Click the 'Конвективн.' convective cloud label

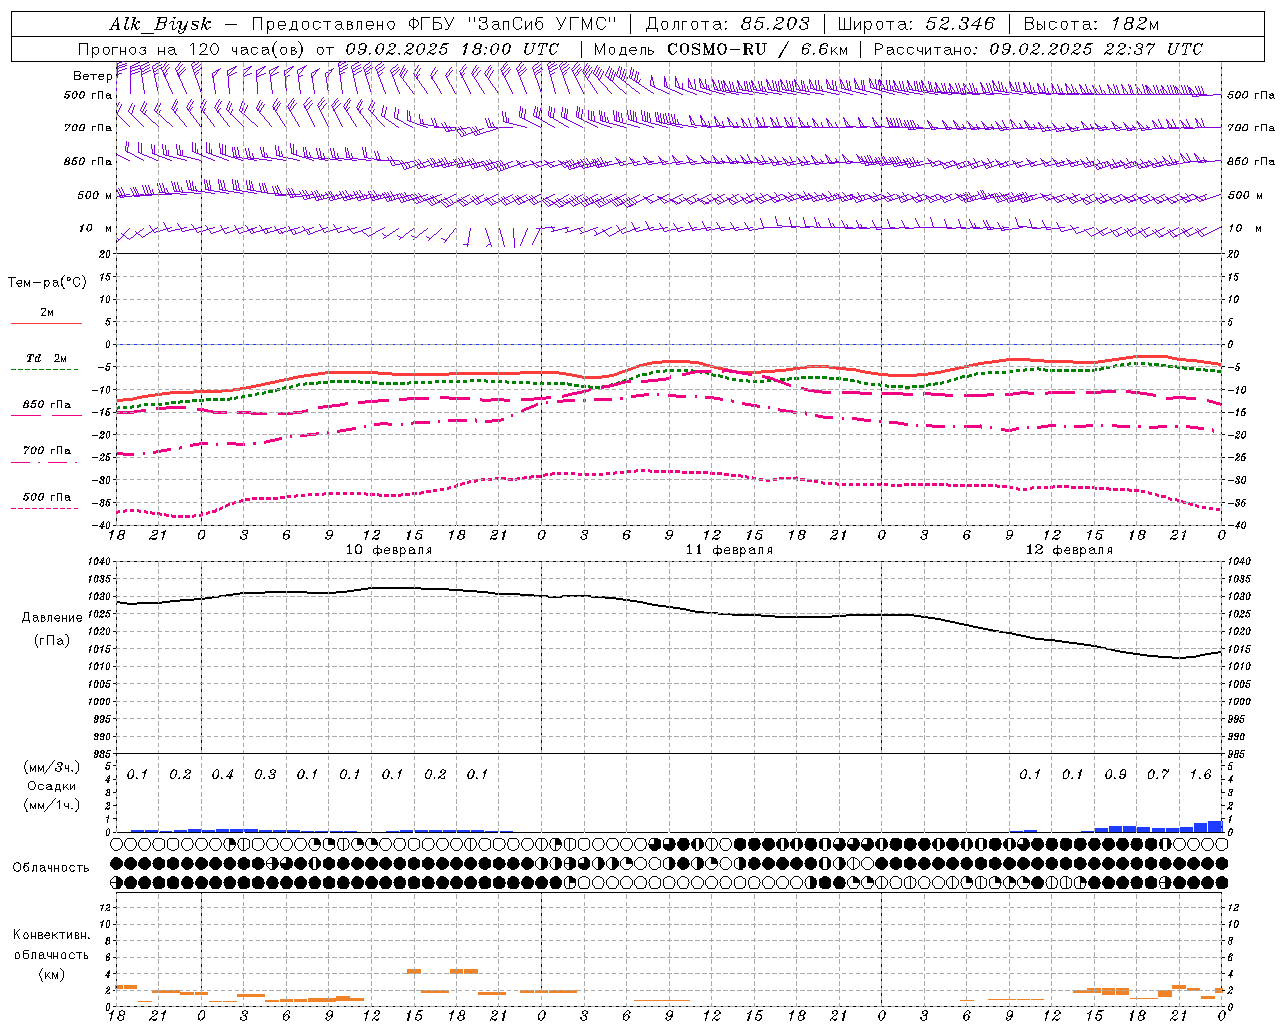click(52, 935)
